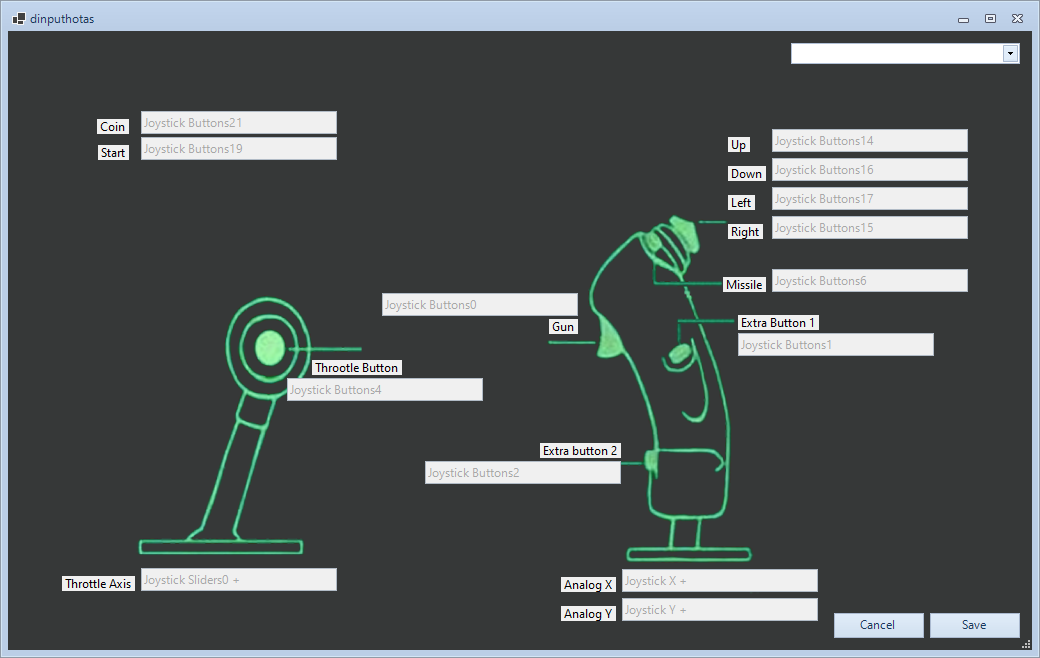The image size is (1040, 658).
Task: Select the Missile binding field showing Buttons6
Action: click(x=870, y=281)
